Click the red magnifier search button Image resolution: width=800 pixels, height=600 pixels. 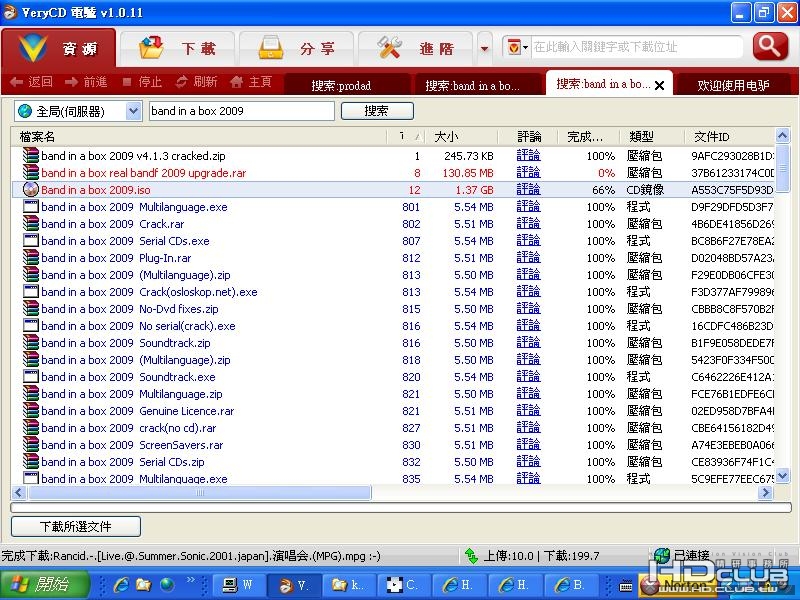[770, 47]
